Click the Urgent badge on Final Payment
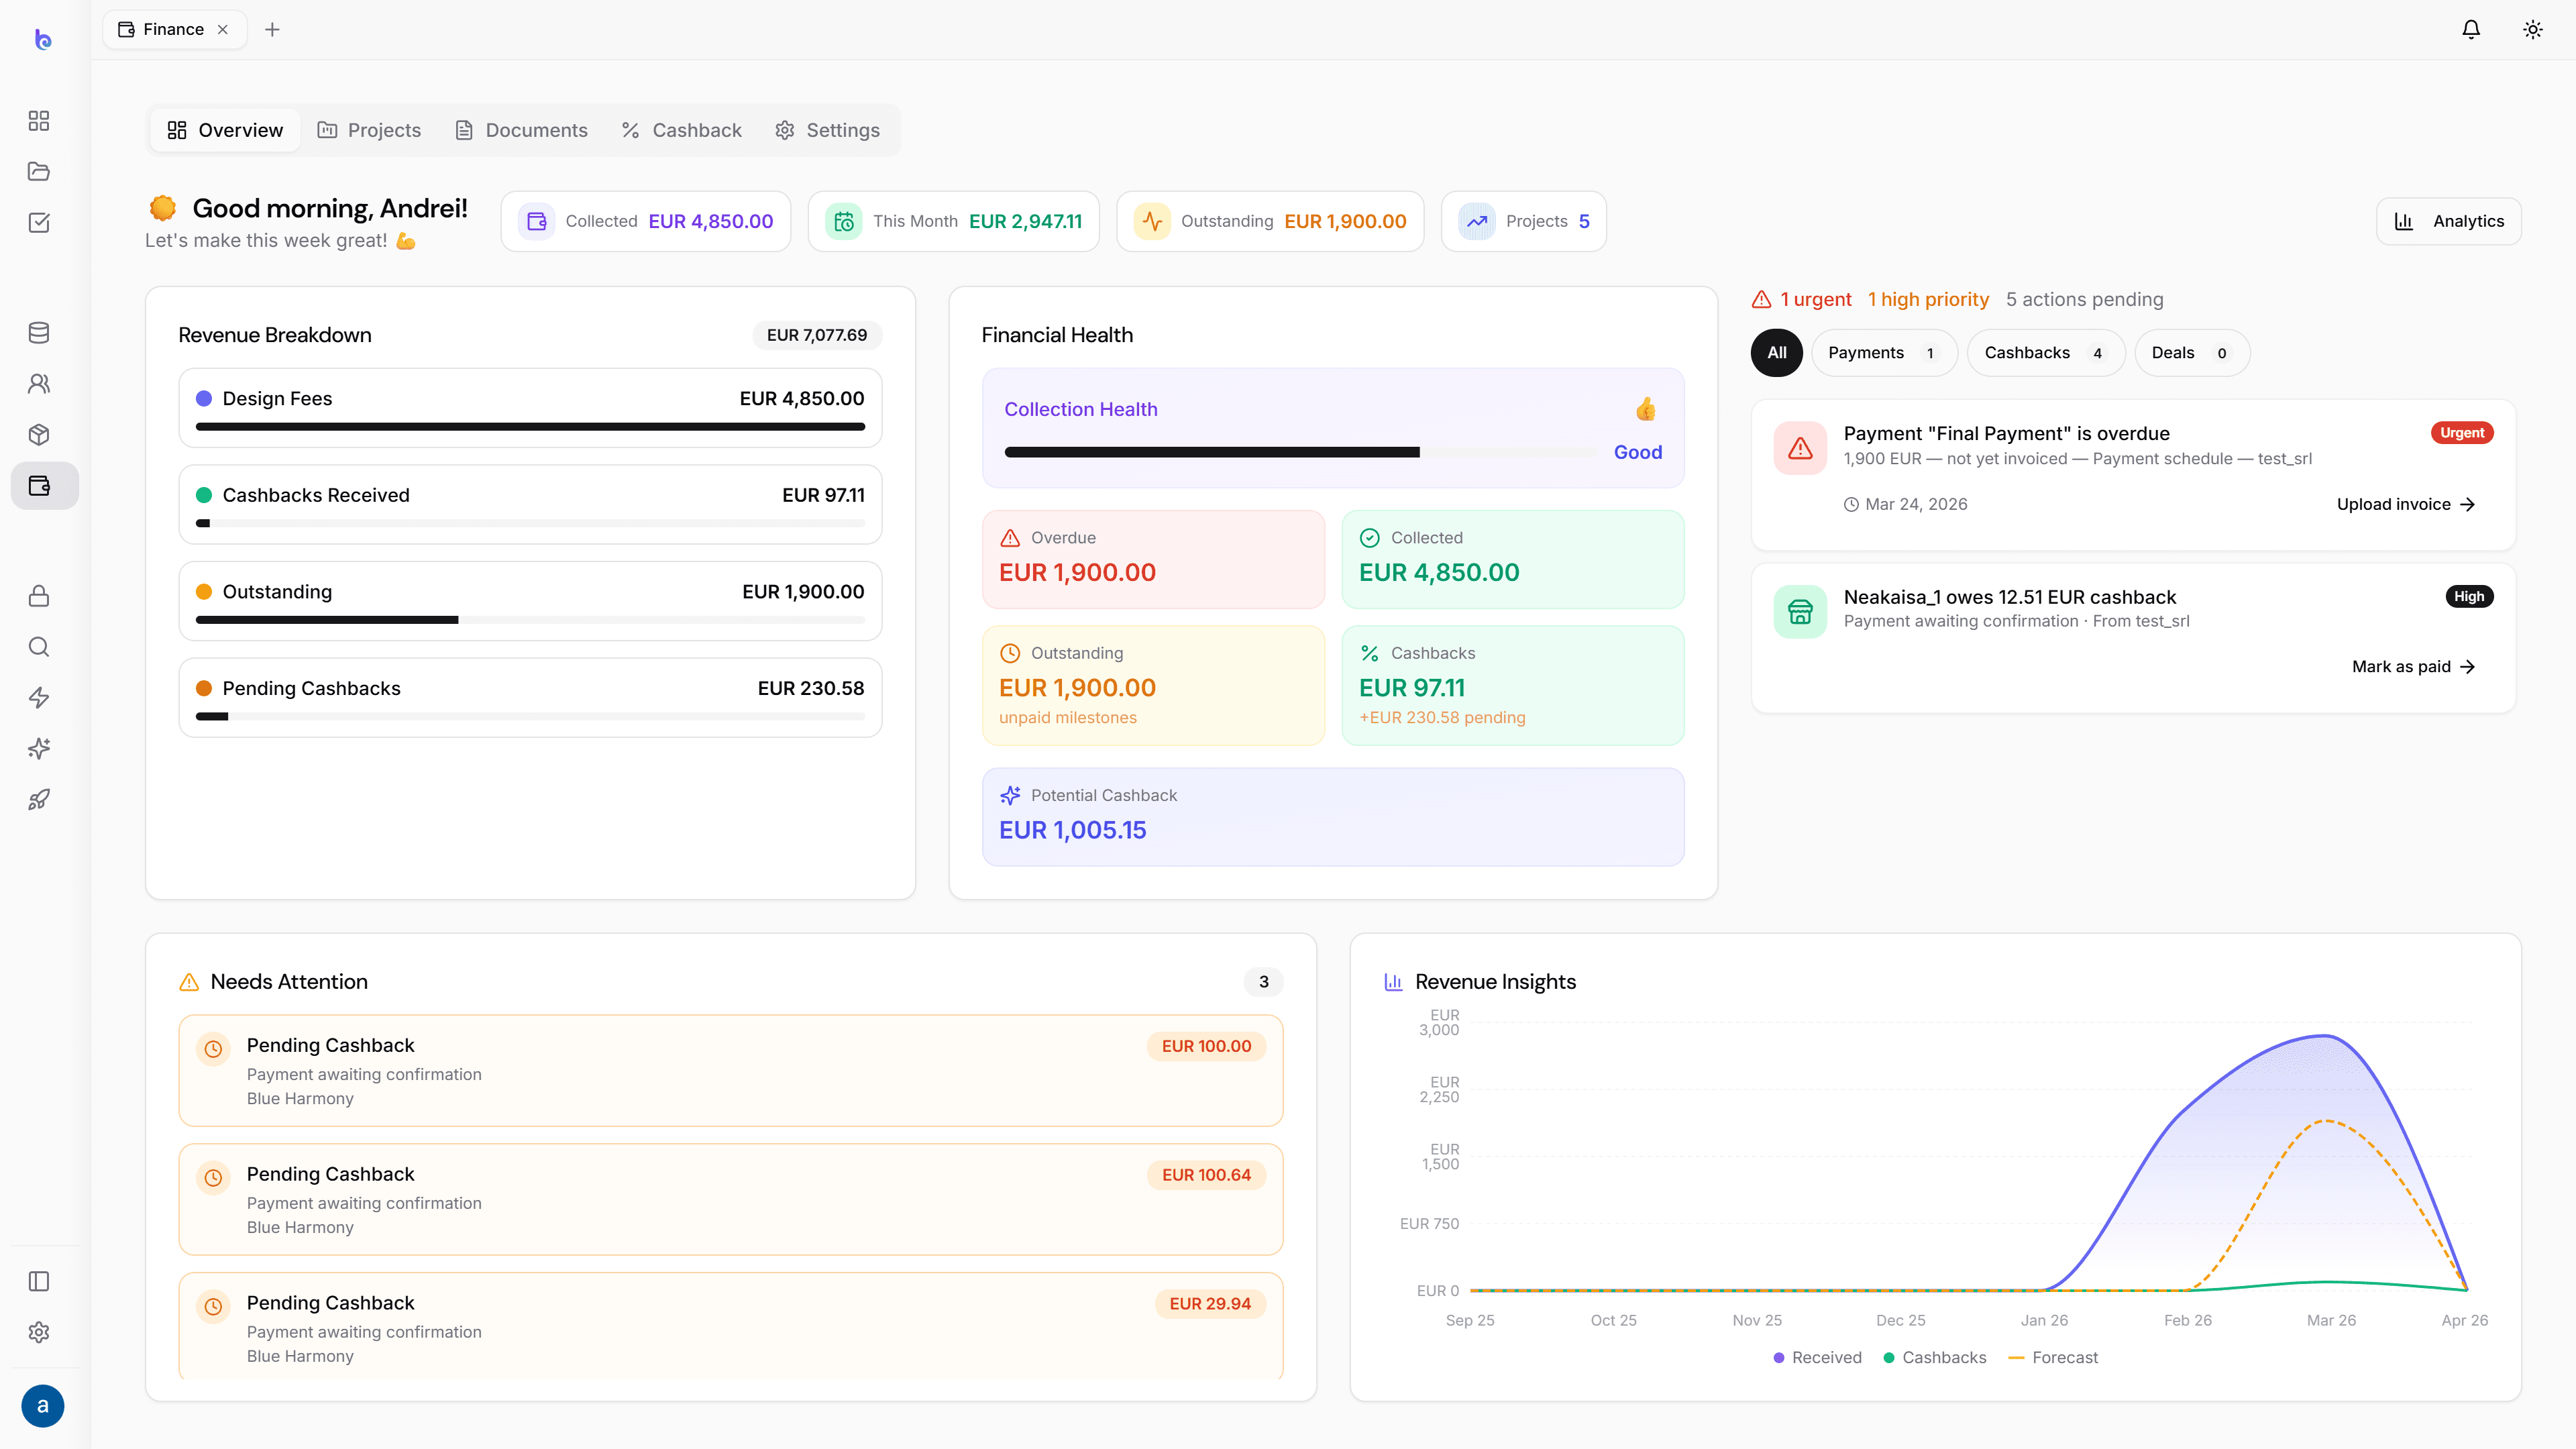The width and height of the screenshot is (2576, 1449). (2461, 433)
